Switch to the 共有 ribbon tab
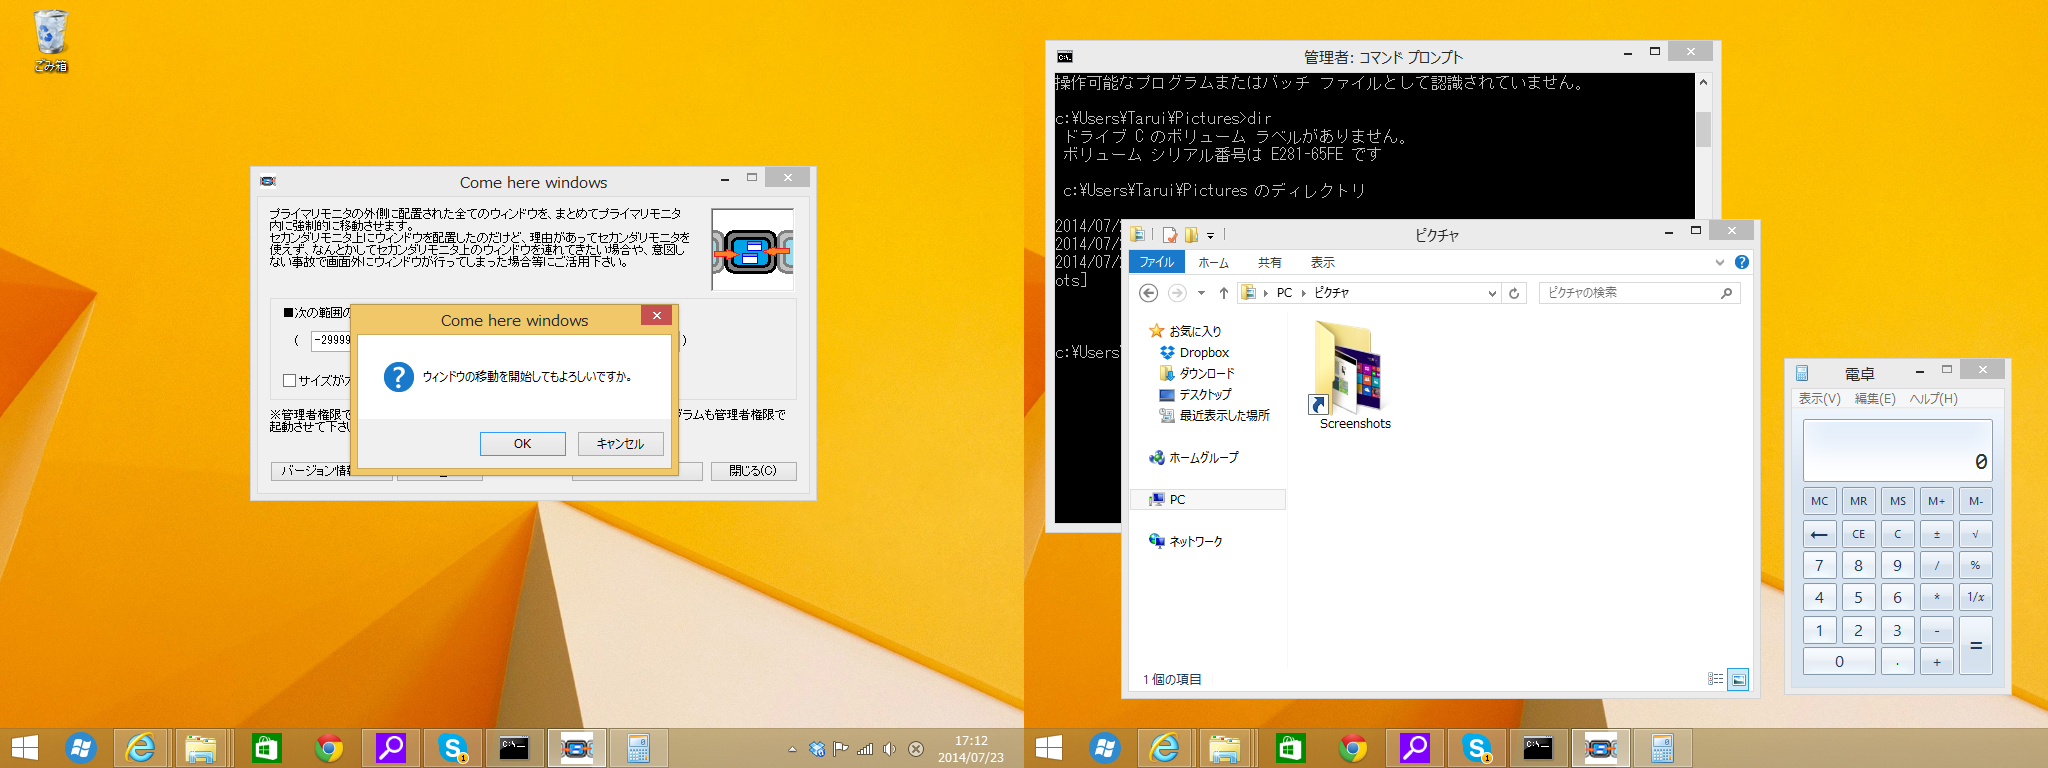Screen dimensions: 2048x768 point(1270,262)
